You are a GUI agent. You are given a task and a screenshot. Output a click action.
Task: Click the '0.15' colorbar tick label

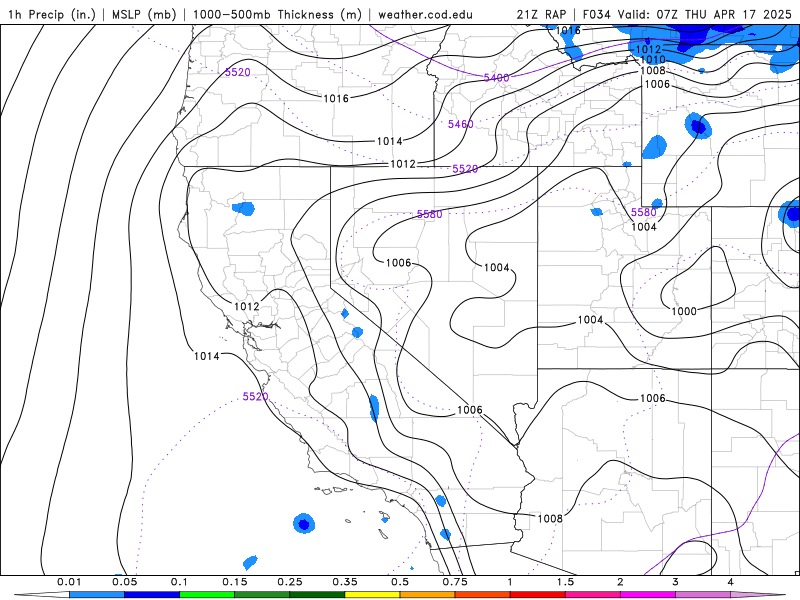pos(235,582)
